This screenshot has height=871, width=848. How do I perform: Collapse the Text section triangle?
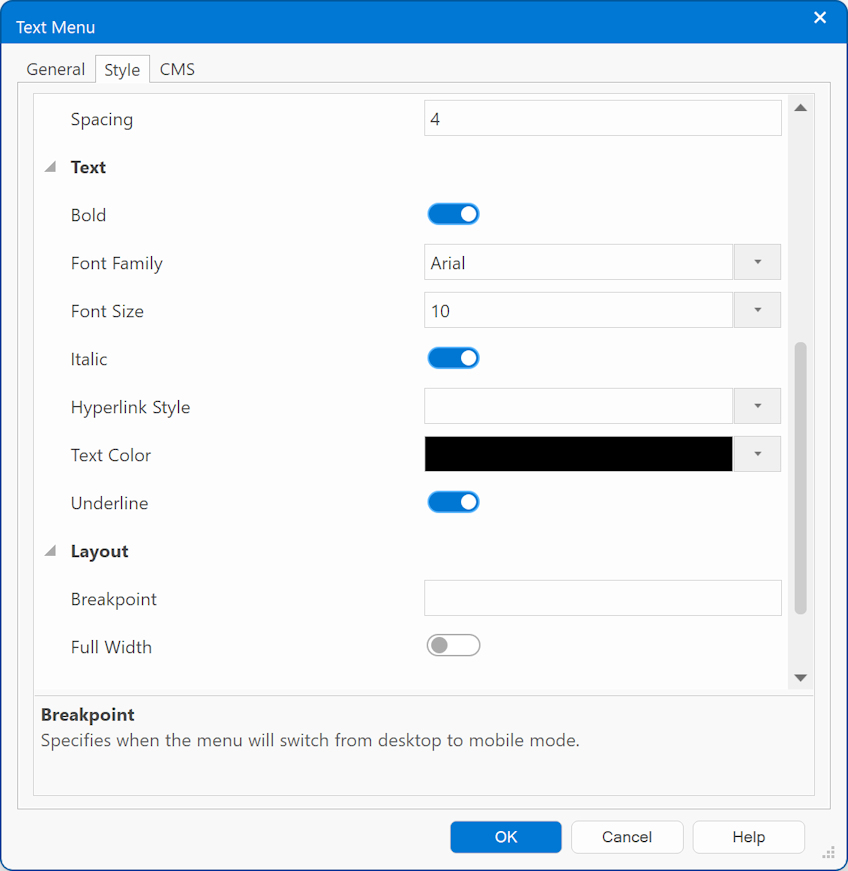50,168
